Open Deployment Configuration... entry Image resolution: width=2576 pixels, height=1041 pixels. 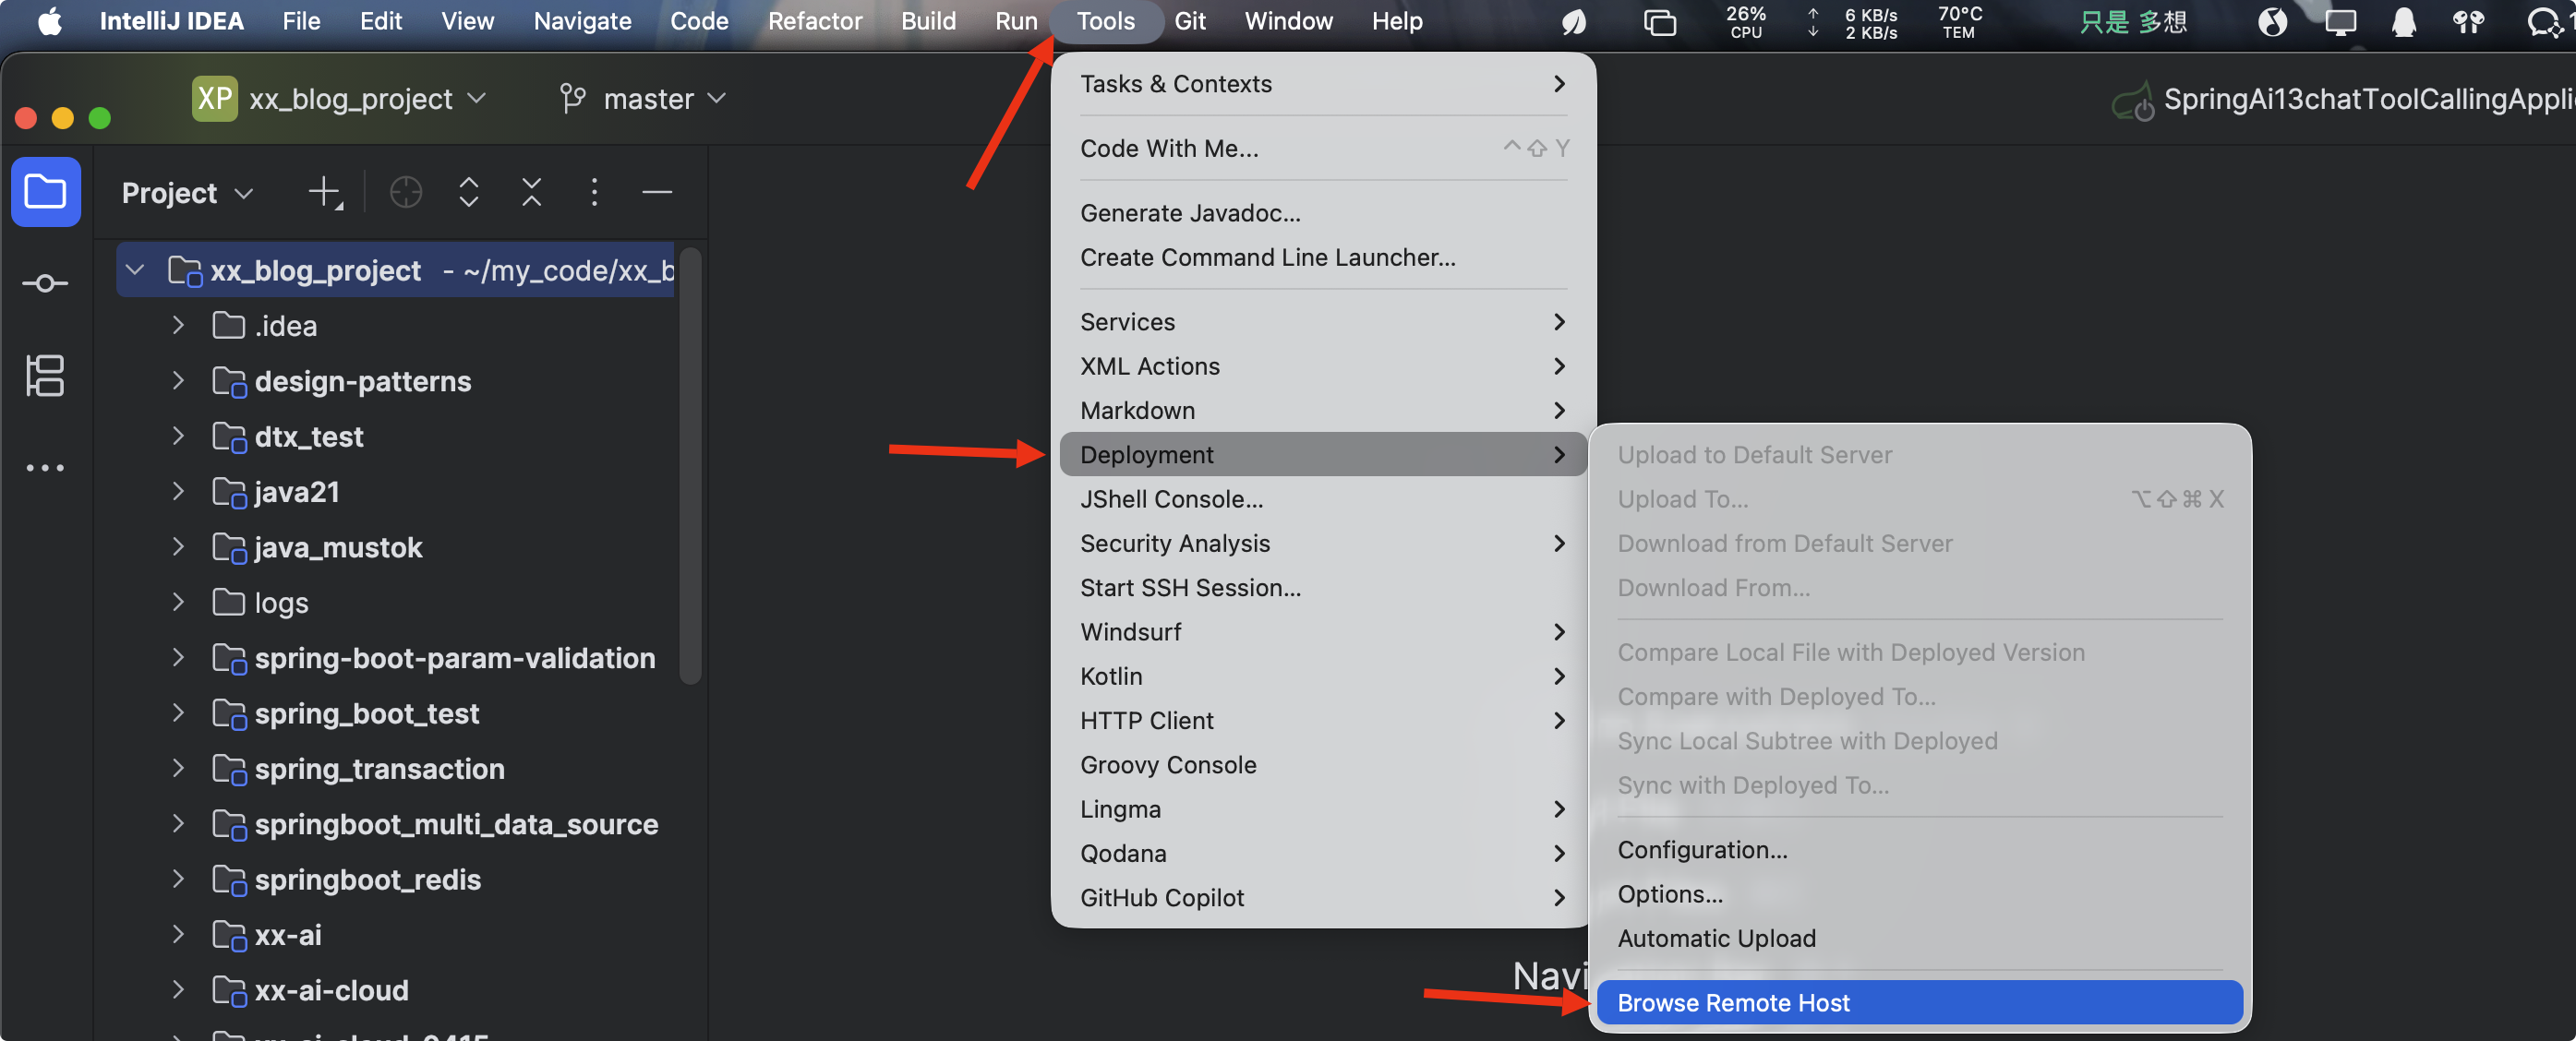point(1919,849)
